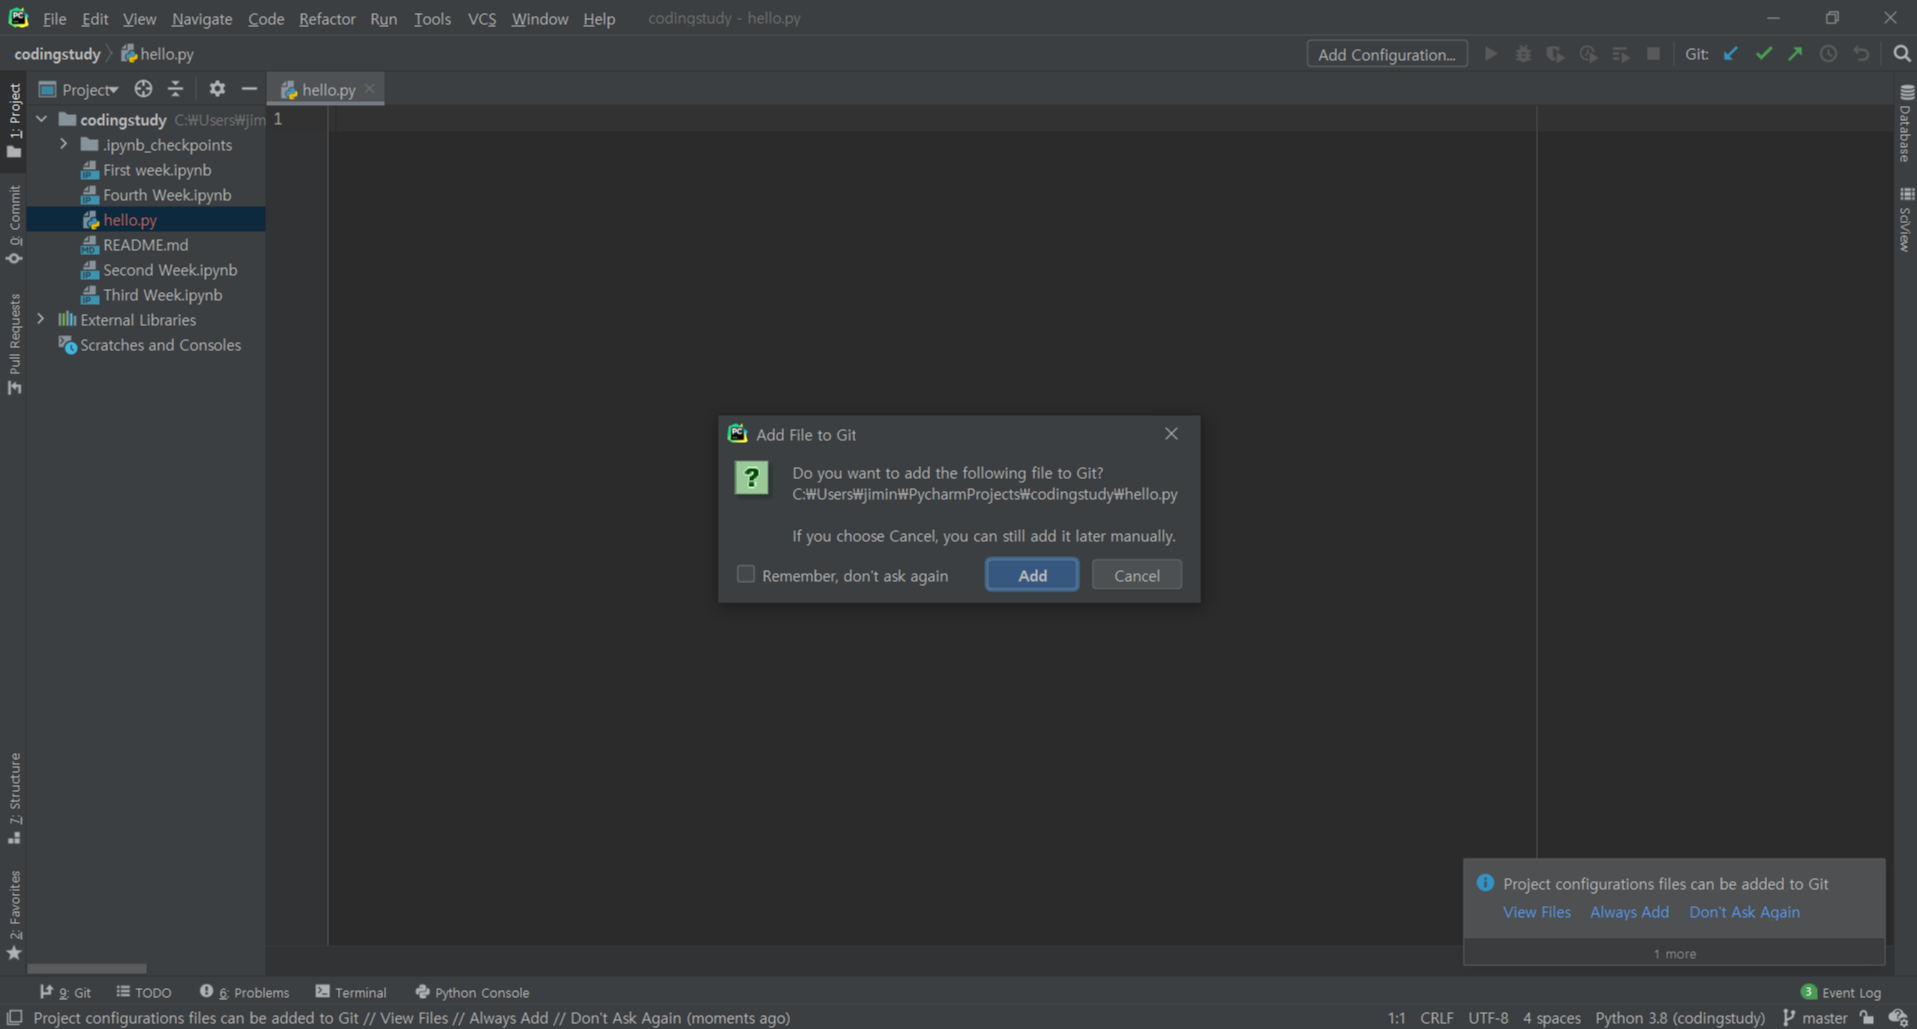Image resolution: width=1917 pixels, height=1029 pixels.
Task: Click the UTF-8 encoding selector
Action: coord(1488,1018)
